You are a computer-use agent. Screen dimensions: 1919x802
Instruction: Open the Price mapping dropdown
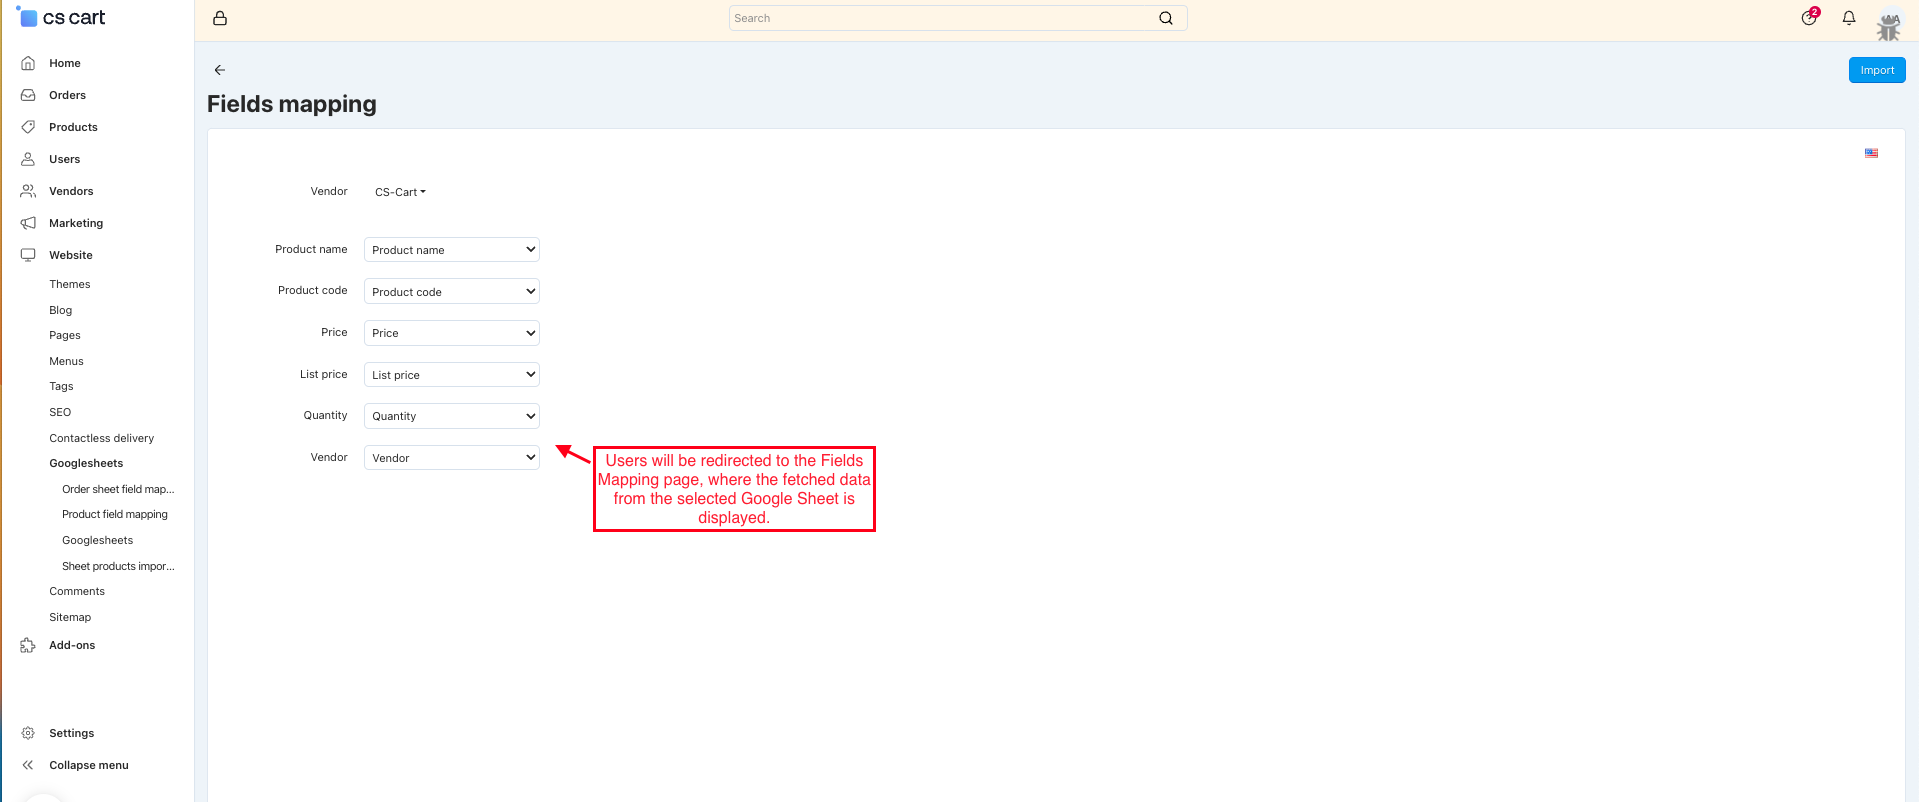pyautogui.click(x=452, y=333)
